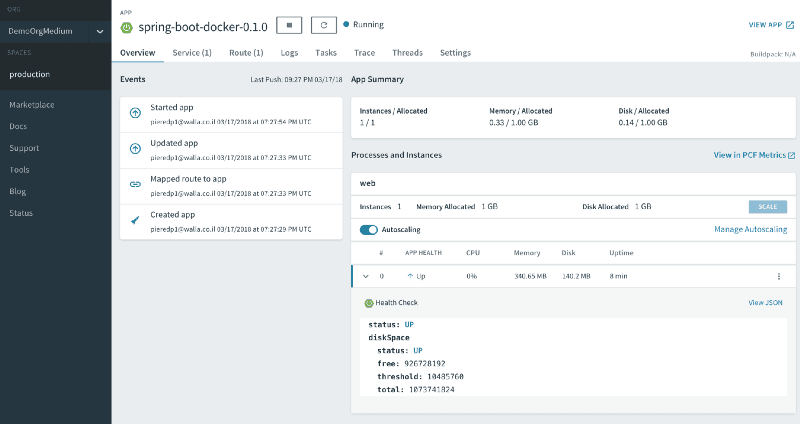Image resolution: width=800 pixels, height=424 pixels.
Task: Collapse the instance 0 row chevron
Action: (365, 276)
